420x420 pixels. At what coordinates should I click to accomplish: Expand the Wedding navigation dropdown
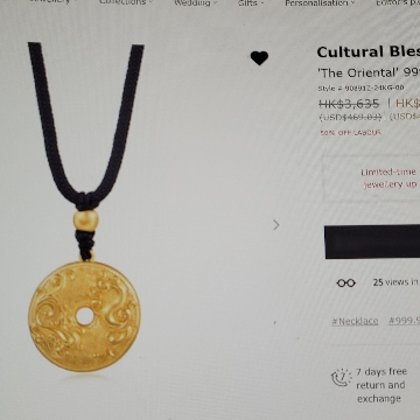tap(195, 3)
